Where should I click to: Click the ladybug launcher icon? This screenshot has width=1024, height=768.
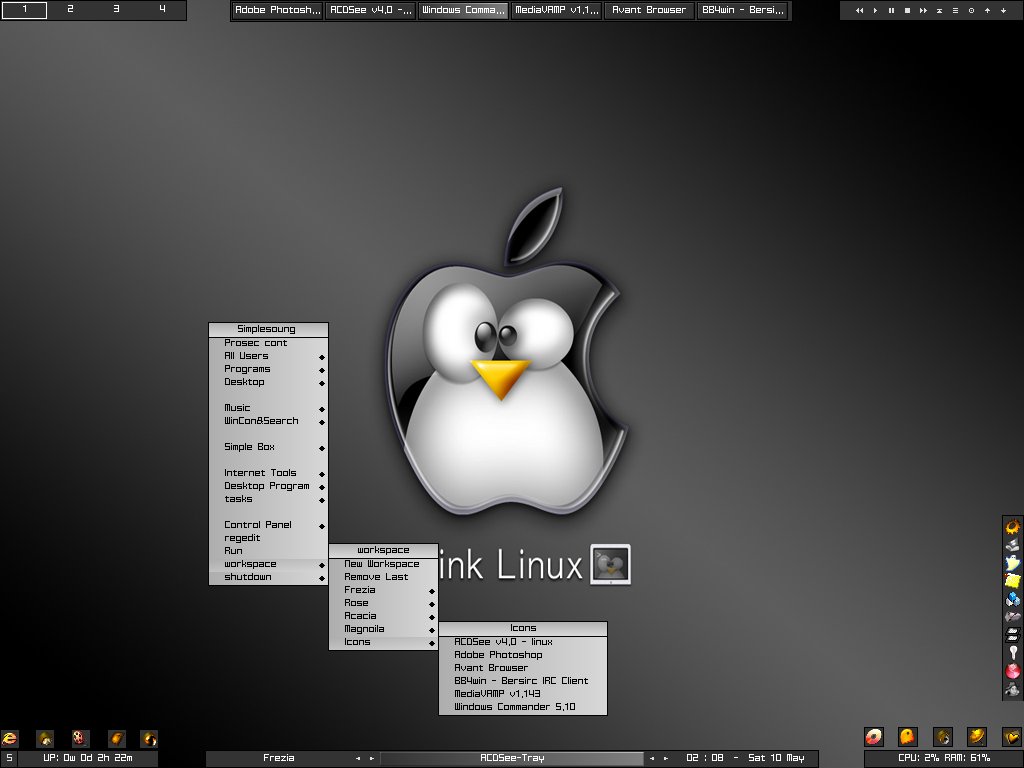80,739
